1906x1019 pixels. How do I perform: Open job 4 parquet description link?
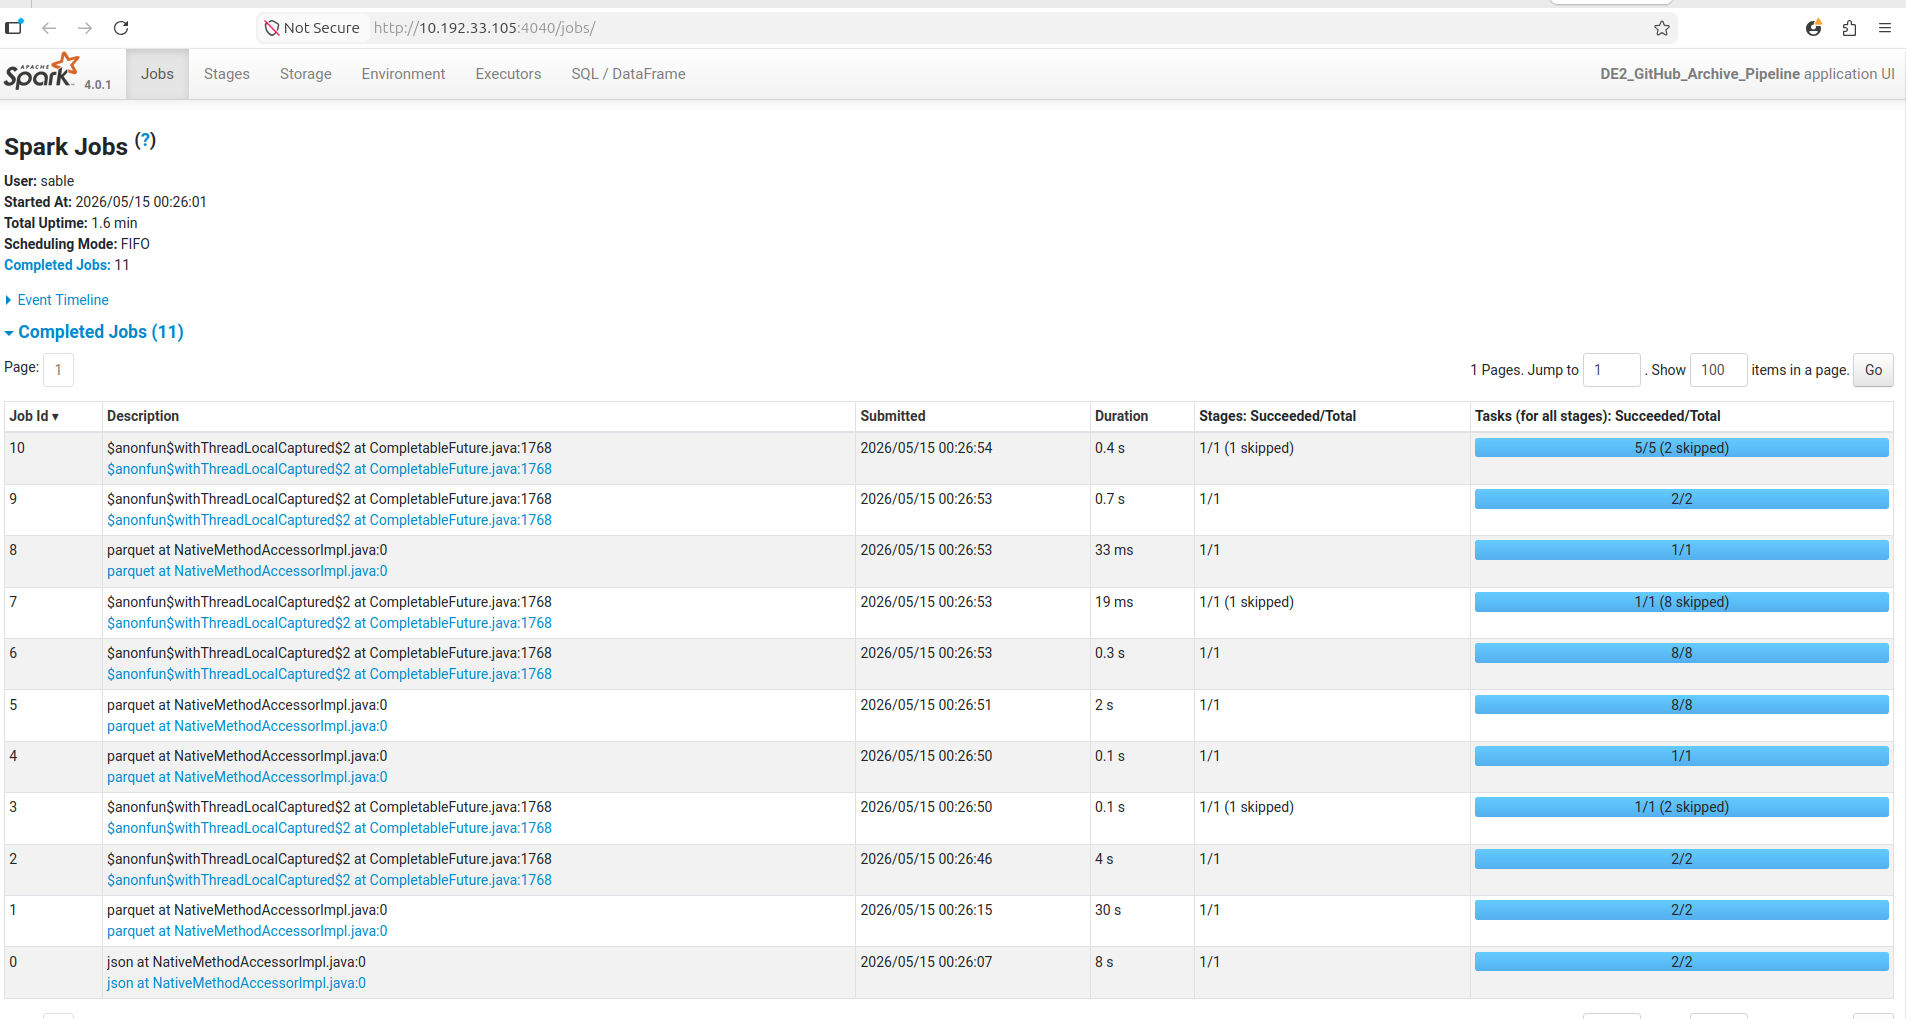(x=247, y=777)
